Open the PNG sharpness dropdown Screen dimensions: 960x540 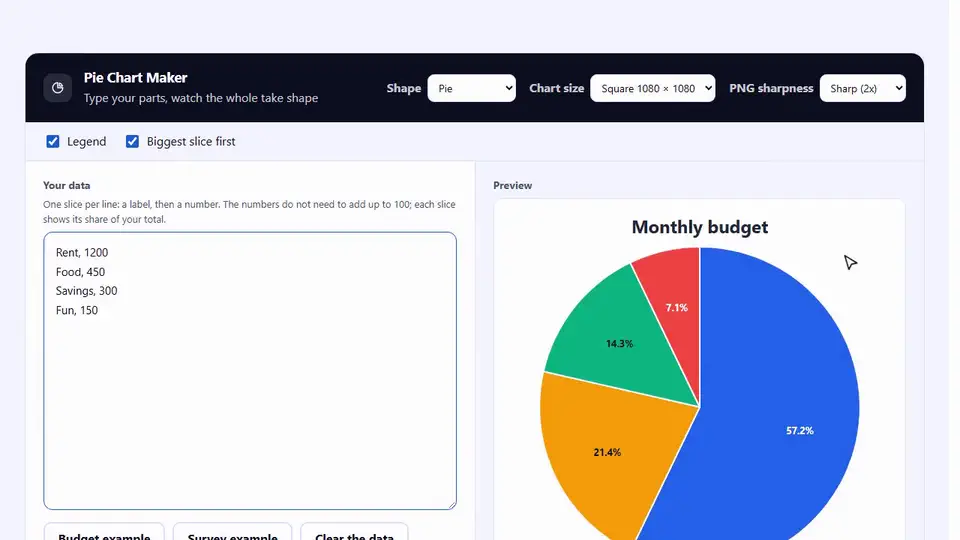pos(863,88)
